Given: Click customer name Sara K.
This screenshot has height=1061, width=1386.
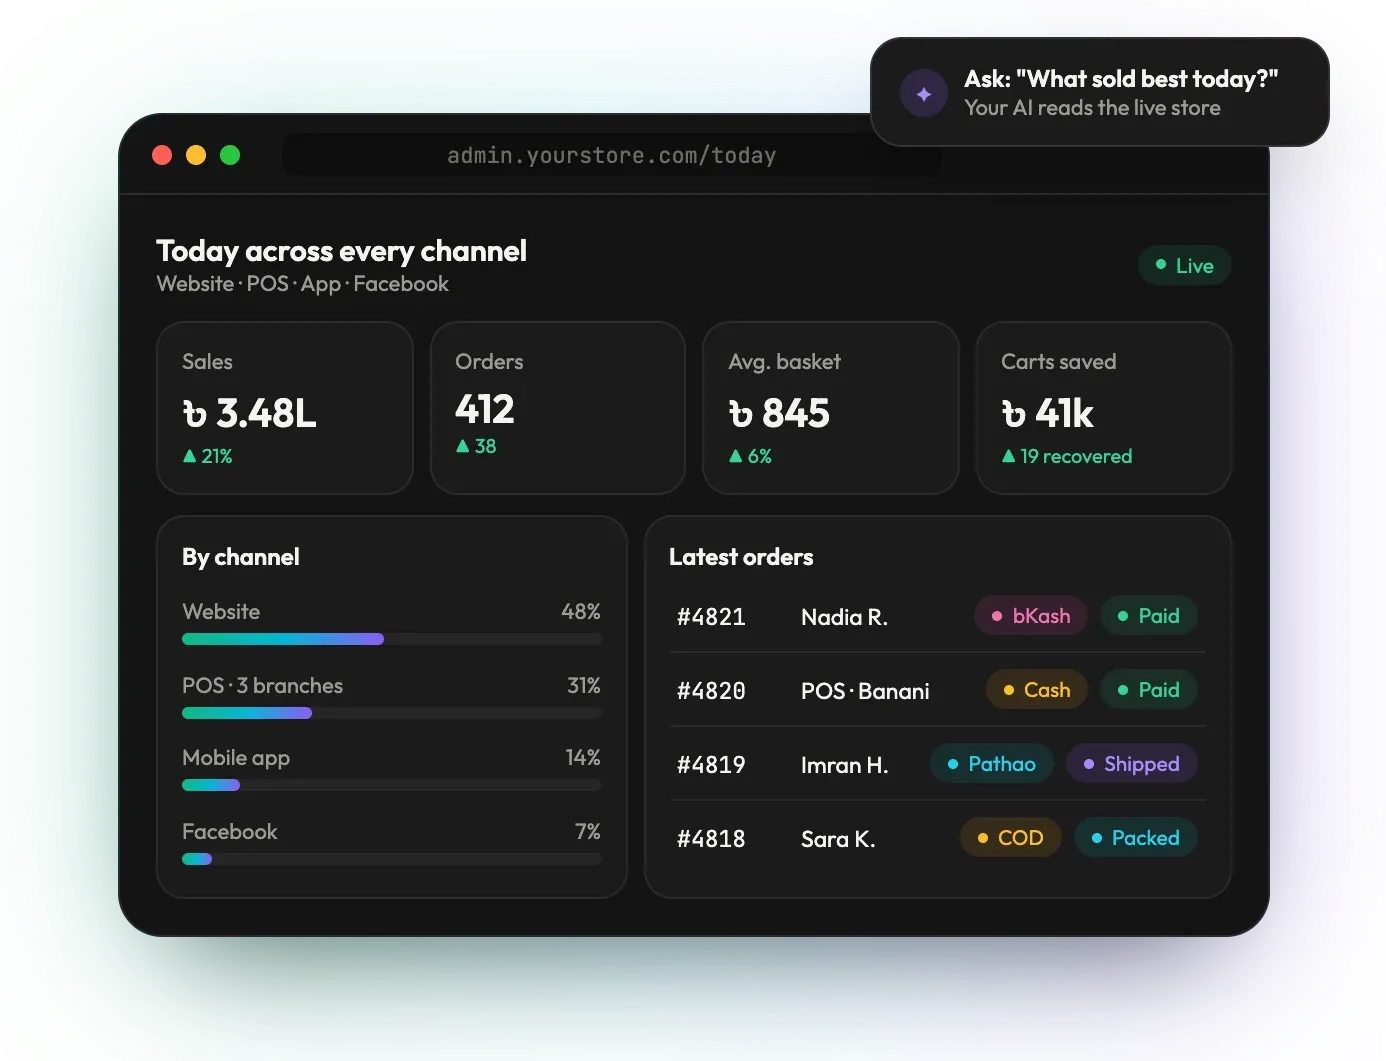Looking at the screenshot, I should click(x=838, y=839).
